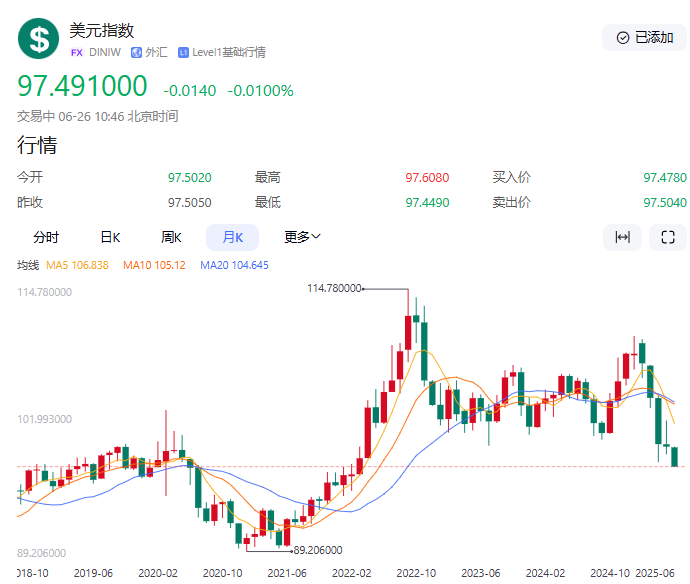
Task: Open the 更多 period dropdown
Action: pos(302,237)
